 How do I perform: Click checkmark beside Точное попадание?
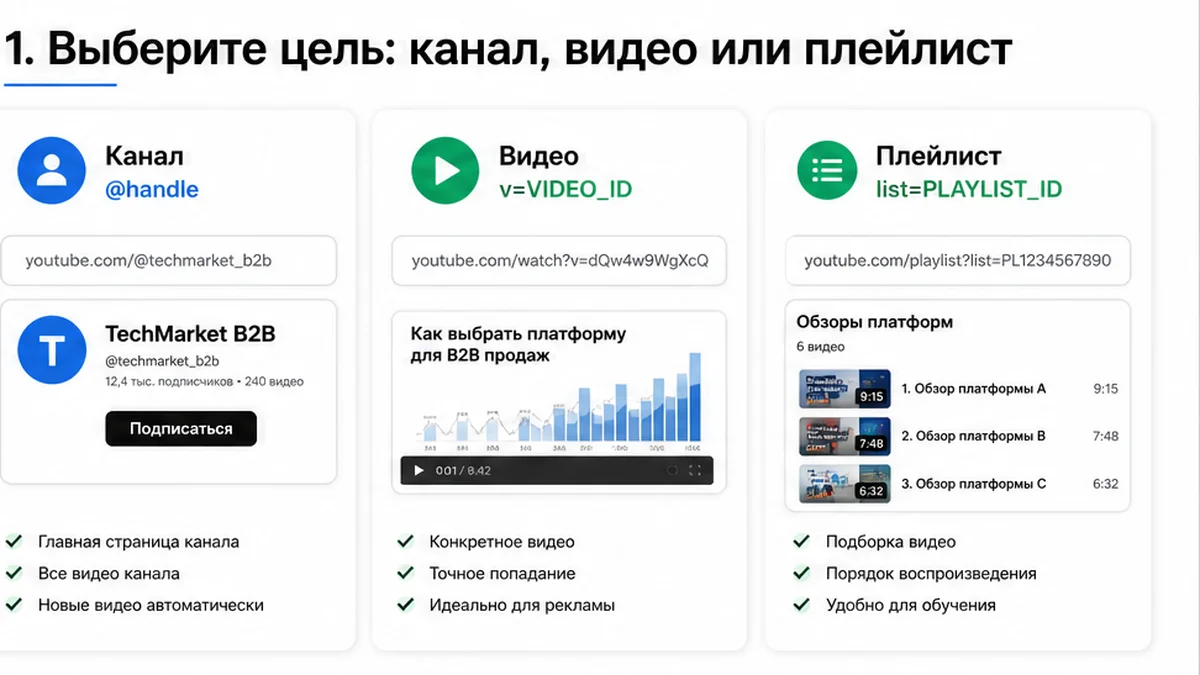[x=405, y=573]
